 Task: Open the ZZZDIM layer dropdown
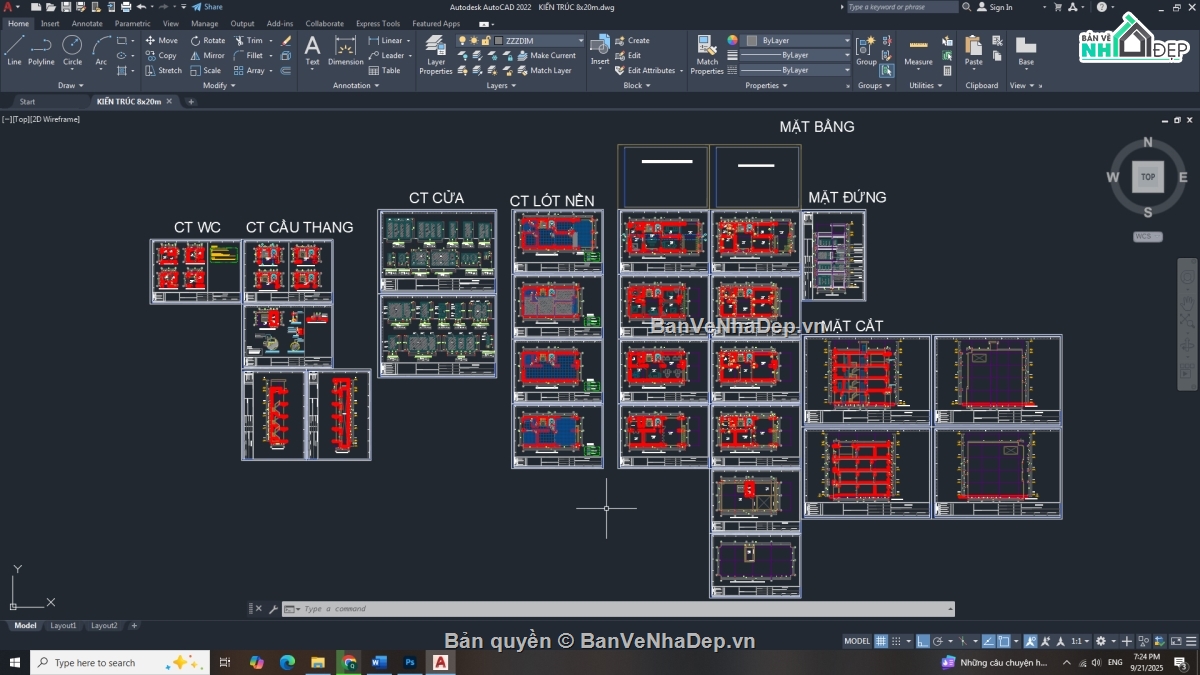[x=538, y=41]
